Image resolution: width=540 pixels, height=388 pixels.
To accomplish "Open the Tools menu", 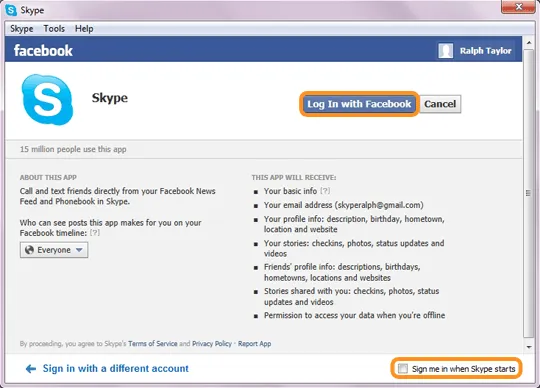I will pos(54,29).
